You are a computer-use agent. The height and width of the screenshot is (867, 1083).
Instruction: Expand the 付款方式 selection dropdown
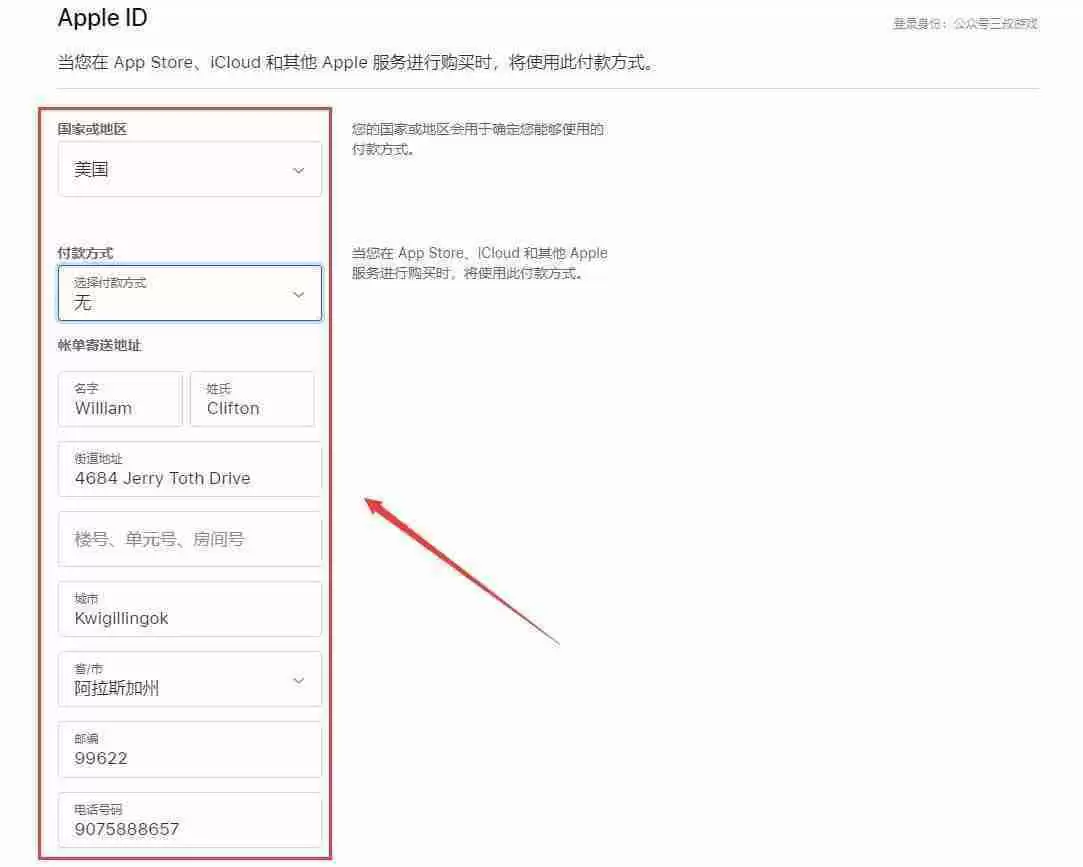coord(189,293)
